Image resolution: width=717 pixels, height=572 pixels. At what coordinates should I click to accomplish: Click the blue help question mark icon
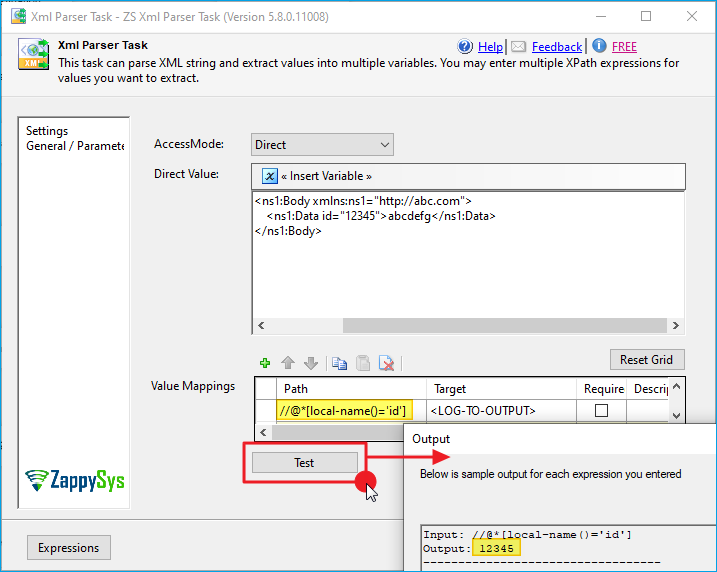pyautogui.click(x=465, y=47)
